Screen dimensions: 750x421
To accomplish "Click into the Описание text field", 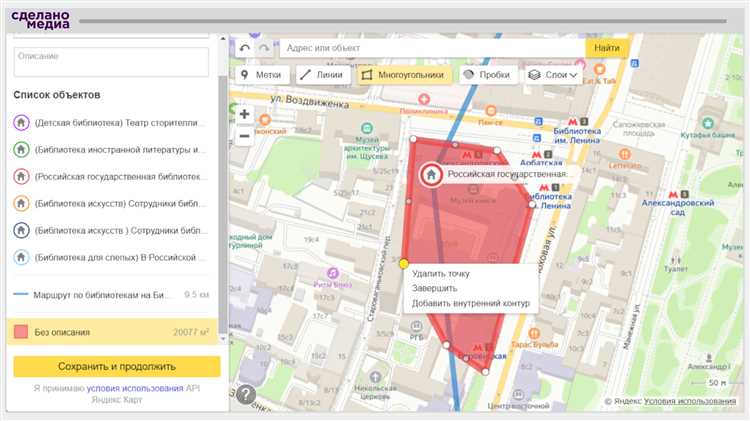I will click(x=111, y=62).
